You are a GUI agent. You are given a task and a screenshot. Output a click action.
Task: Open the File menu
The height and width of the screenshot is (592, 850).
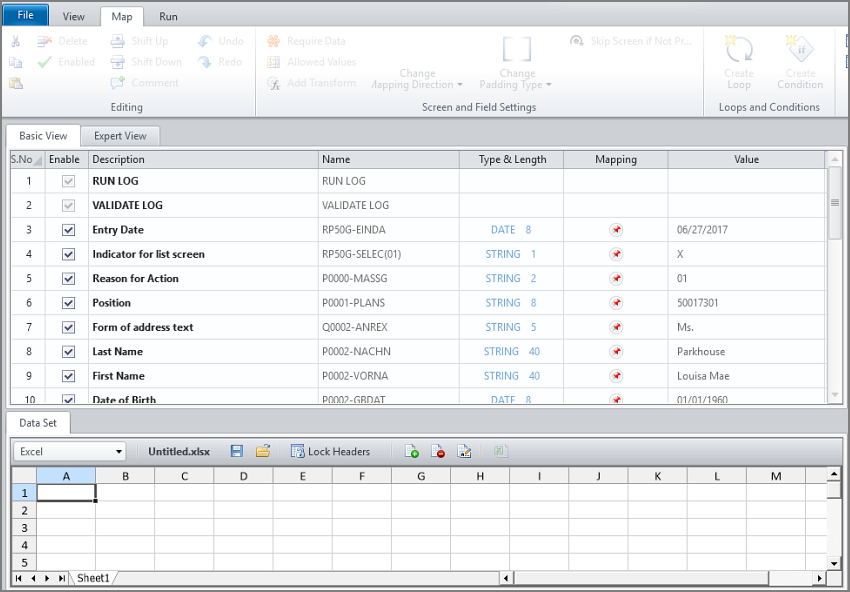click(x=25, y=15)
